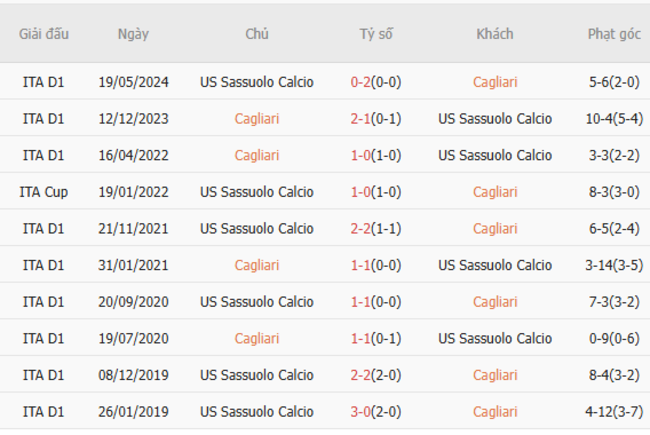The width and height of the screenshot is (650, 435).
Task: Open Cagliari home team on 16/04/2022
Action: pos(257,155)
